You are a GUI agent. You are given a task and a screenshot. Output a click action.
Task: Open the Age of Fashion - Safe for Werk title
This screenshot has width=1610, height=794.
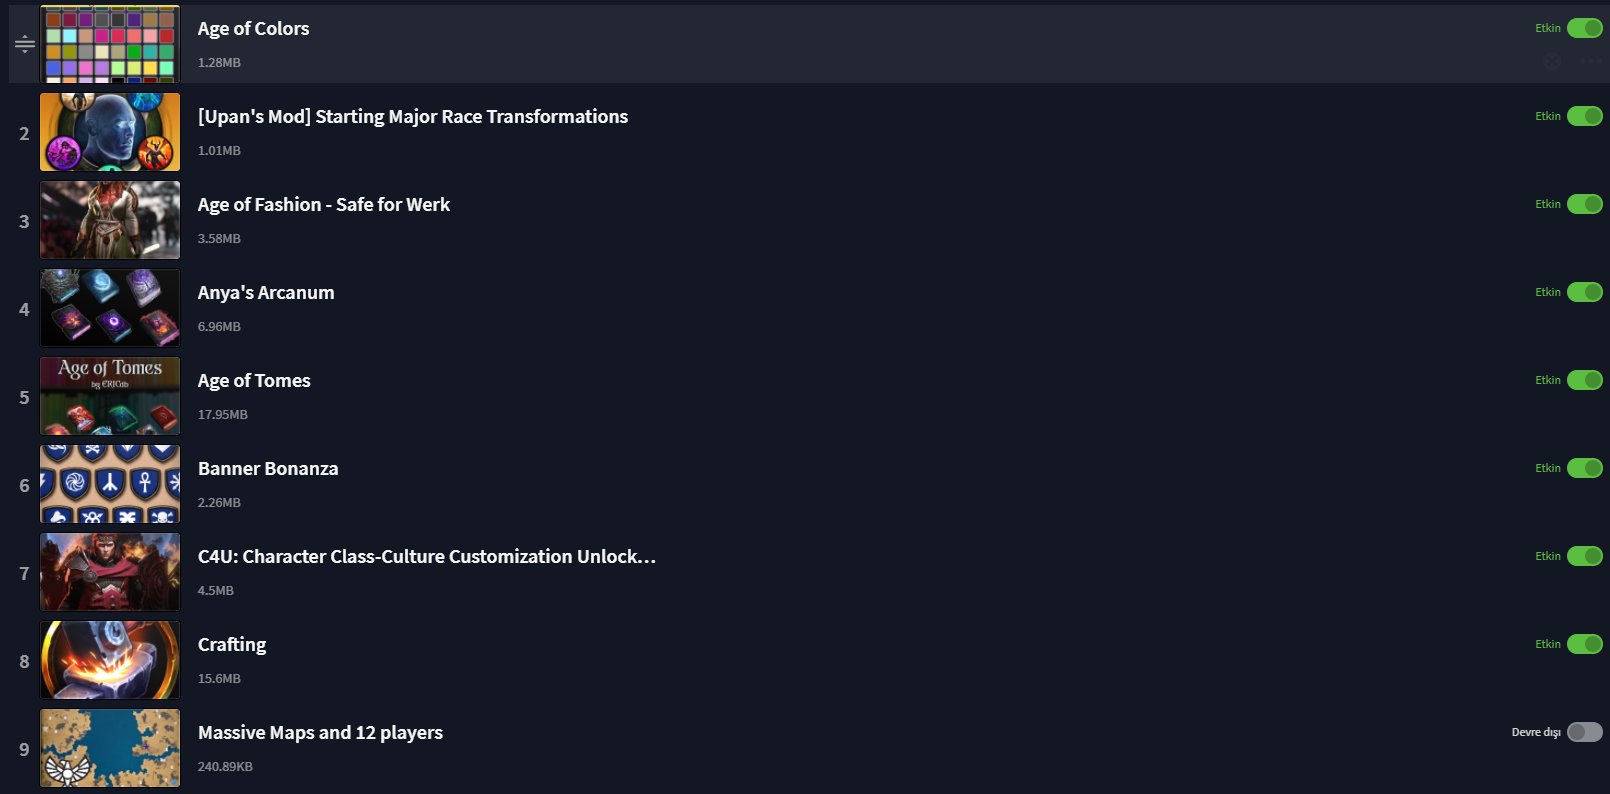click(324, 205)
